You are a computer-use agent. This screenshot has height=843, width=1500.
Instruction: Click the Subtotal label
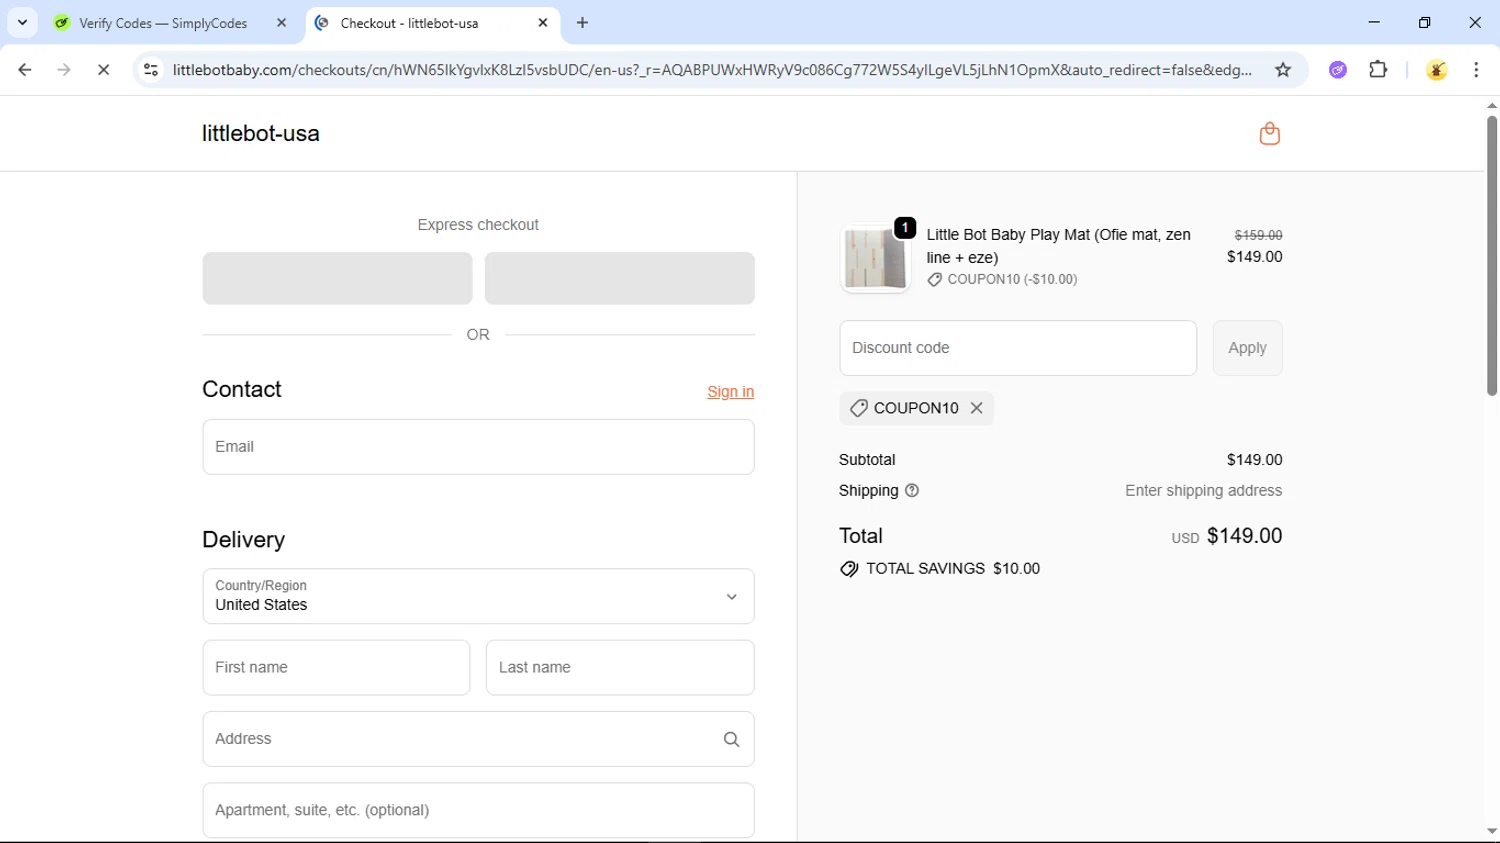pyautogui.click(x=867, y=460)
